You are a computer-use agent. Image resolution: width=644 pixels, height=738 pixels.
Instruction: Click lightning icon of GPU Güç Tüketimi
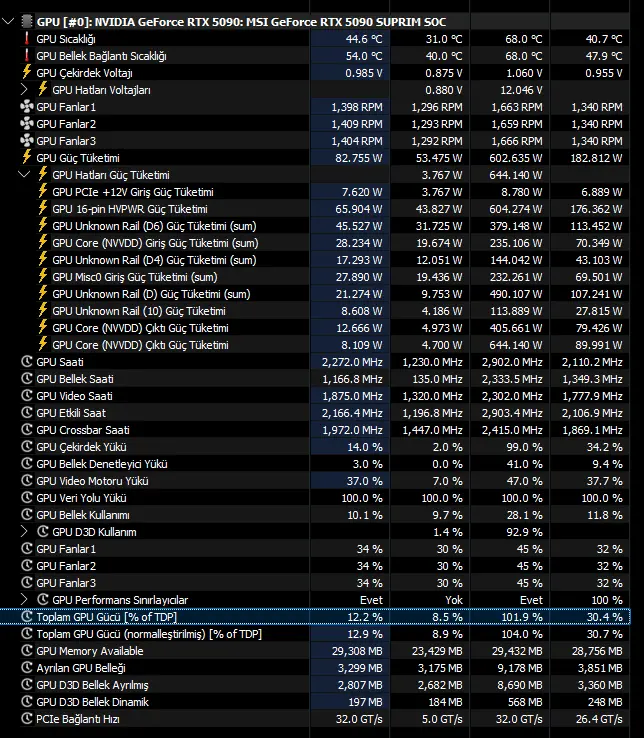[26, 157]
